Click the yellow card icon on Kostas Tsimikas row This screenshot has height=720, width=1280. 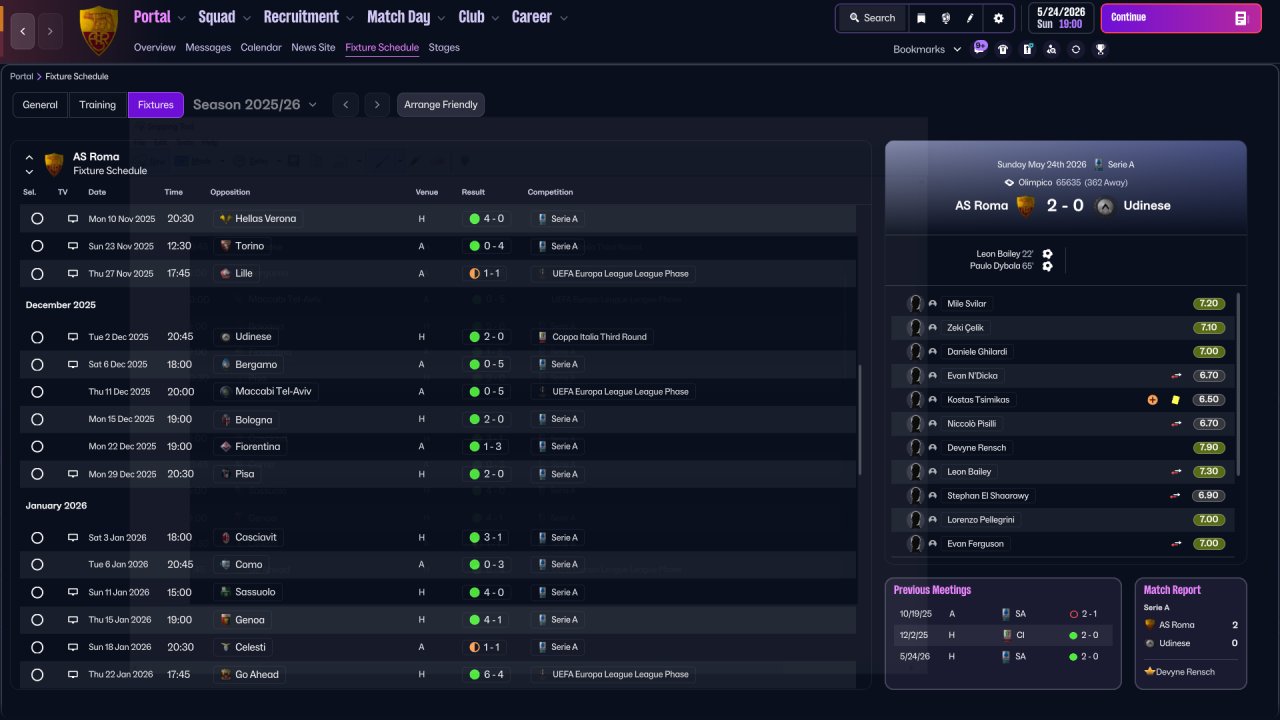[x=1175, y=400]
